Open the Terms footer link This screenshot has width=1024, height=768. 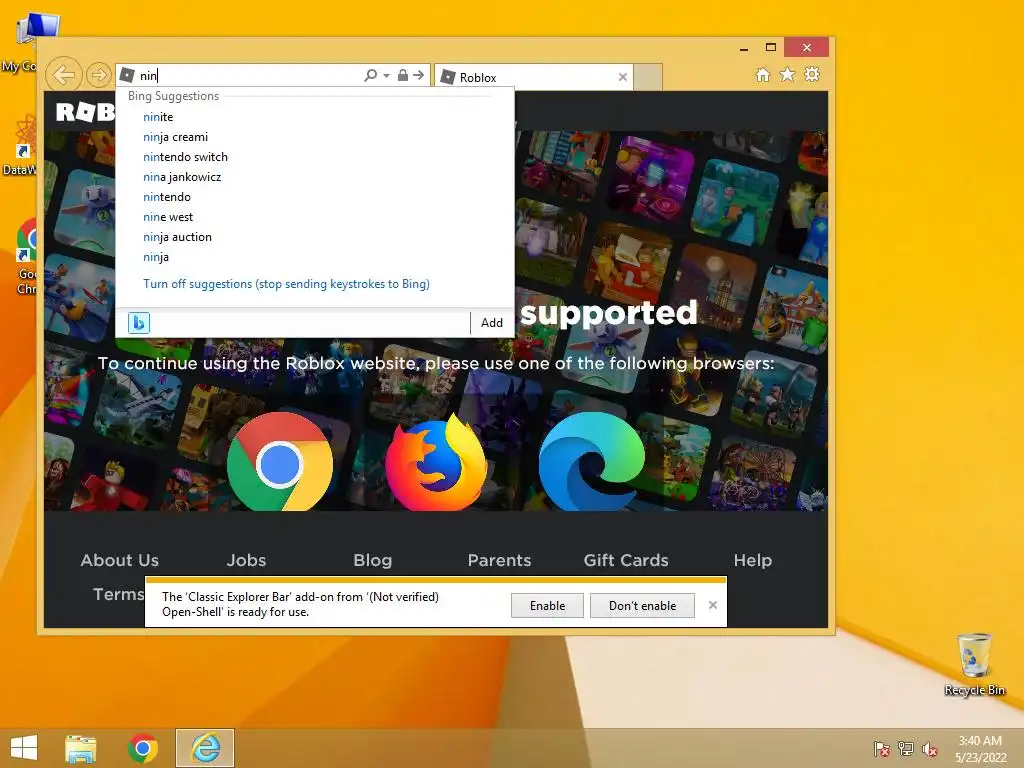(x=118, y=594)
